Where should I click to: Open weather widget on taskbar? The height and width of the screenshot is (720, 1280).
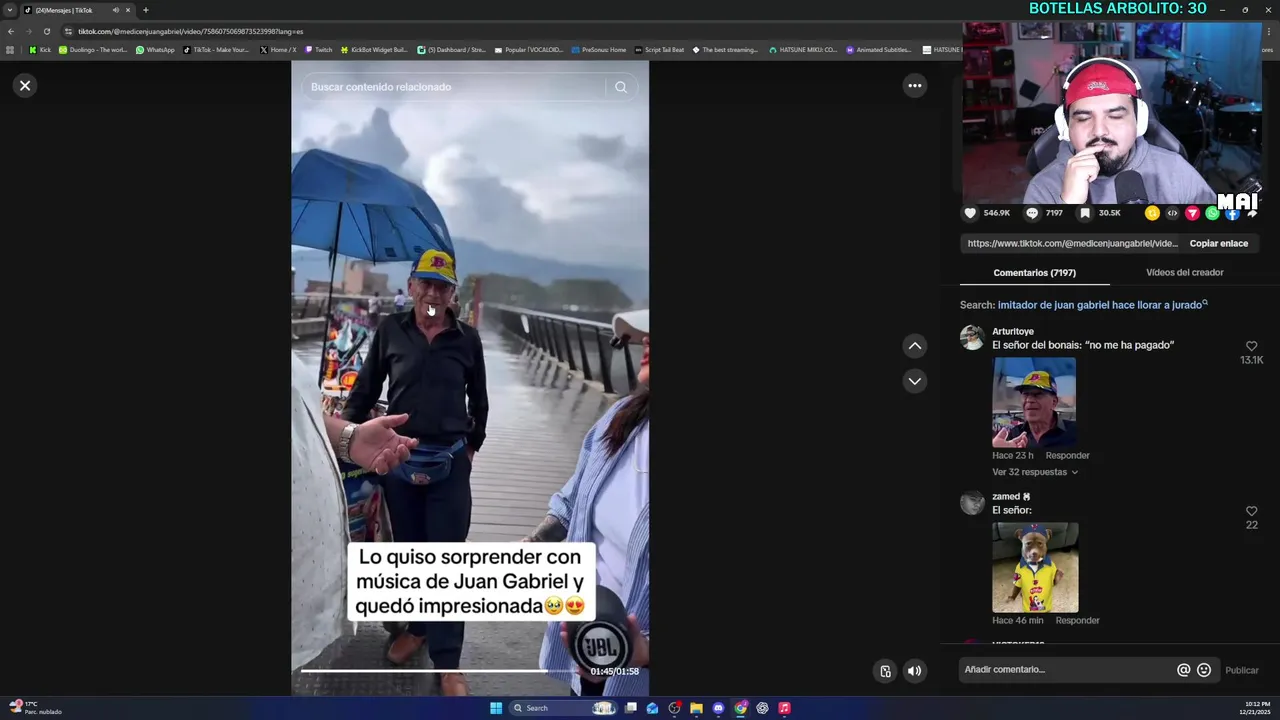click(x=35, y=708)
